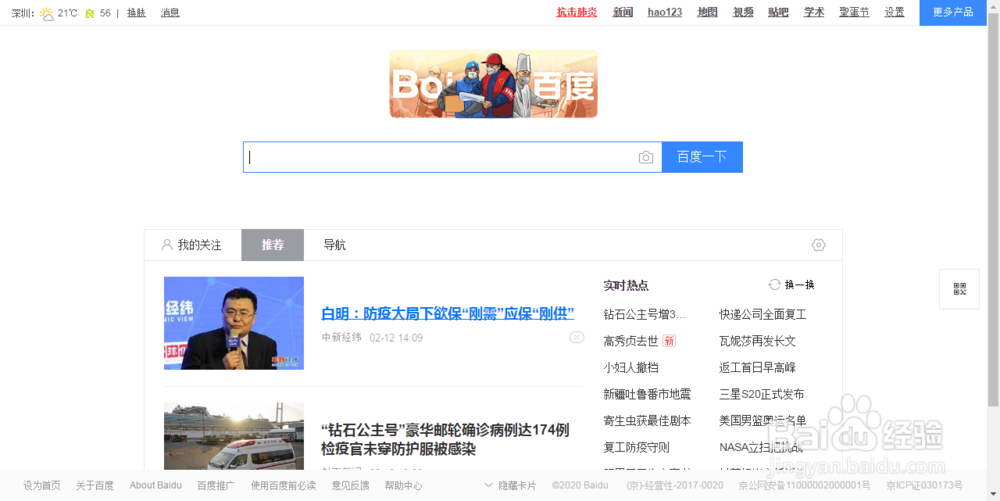Open 关于百度 footer link

[94, 485]
